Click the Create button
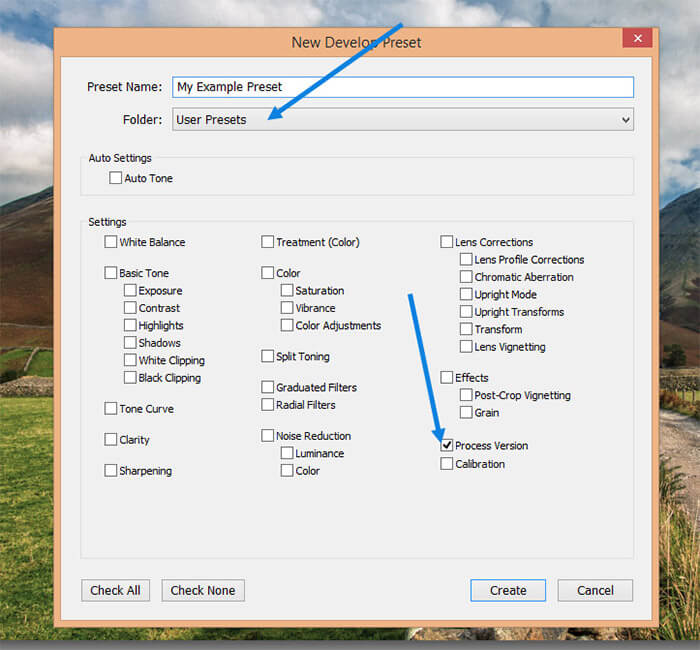The image size is (700, 650). (x=508, y=590)
